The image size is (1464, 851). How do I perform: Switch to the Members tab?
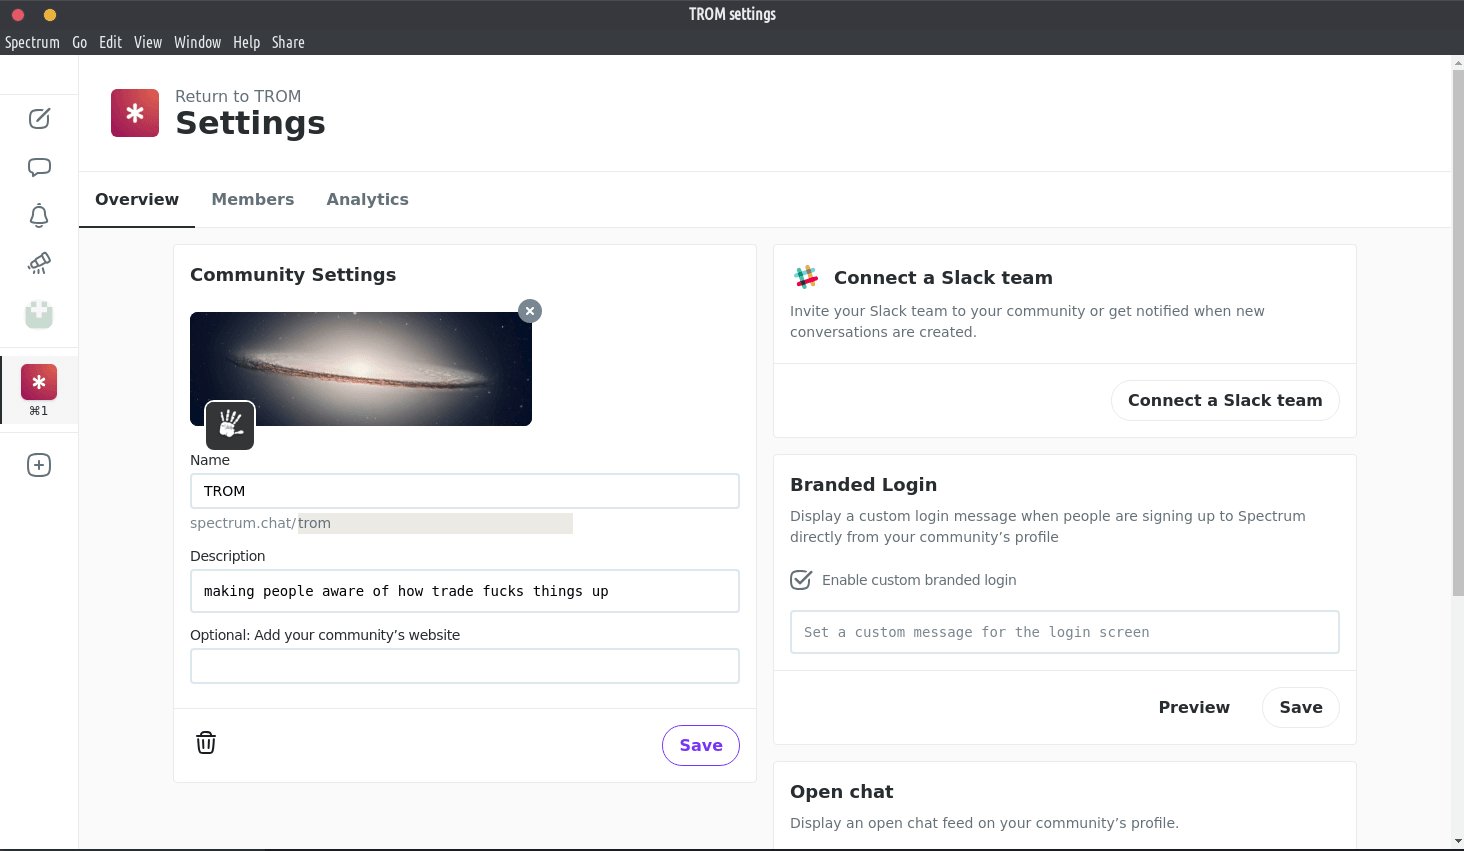pyautogui.click(x=252, y=200)
